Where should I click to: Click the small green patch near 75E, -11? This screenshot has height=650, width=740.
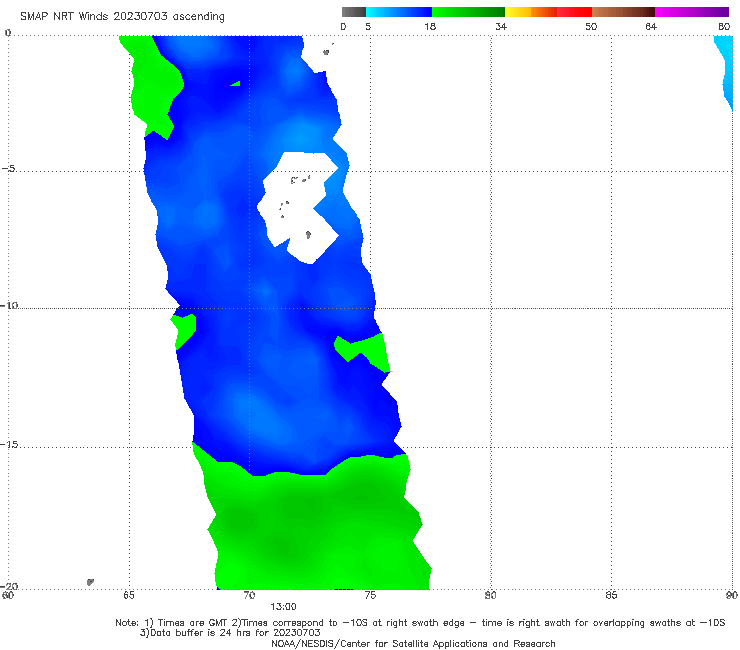tap(362, 352)
